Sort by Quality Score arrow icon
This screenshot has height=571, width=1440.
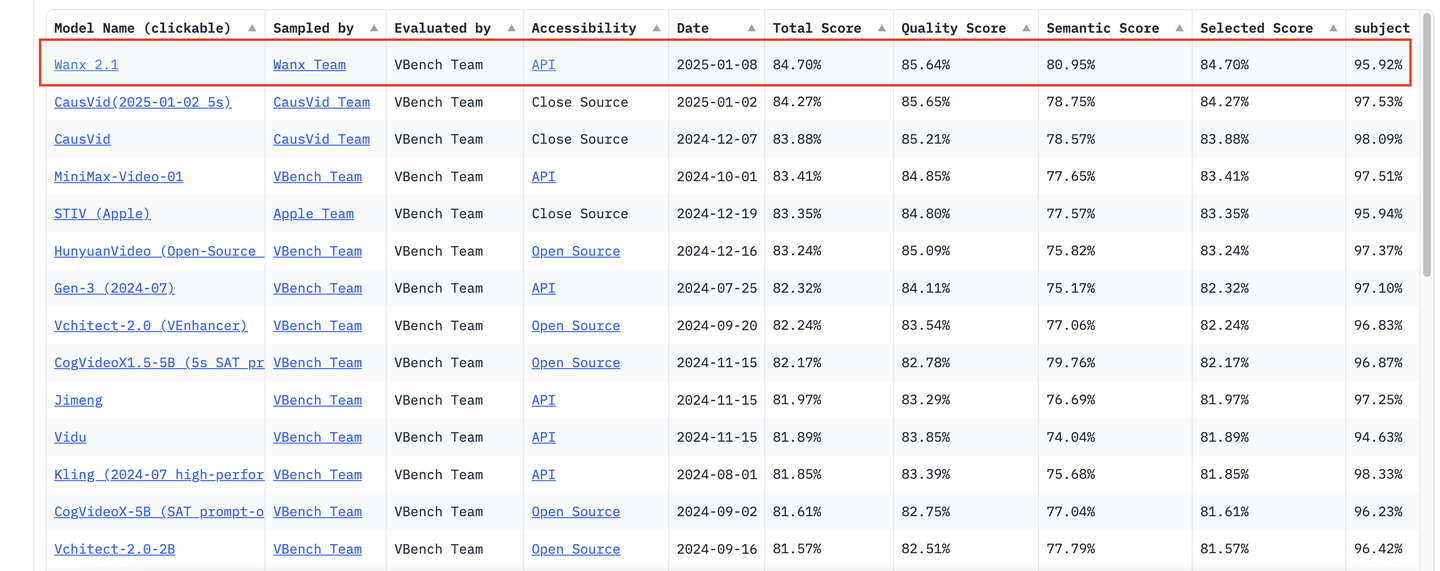1026,28
